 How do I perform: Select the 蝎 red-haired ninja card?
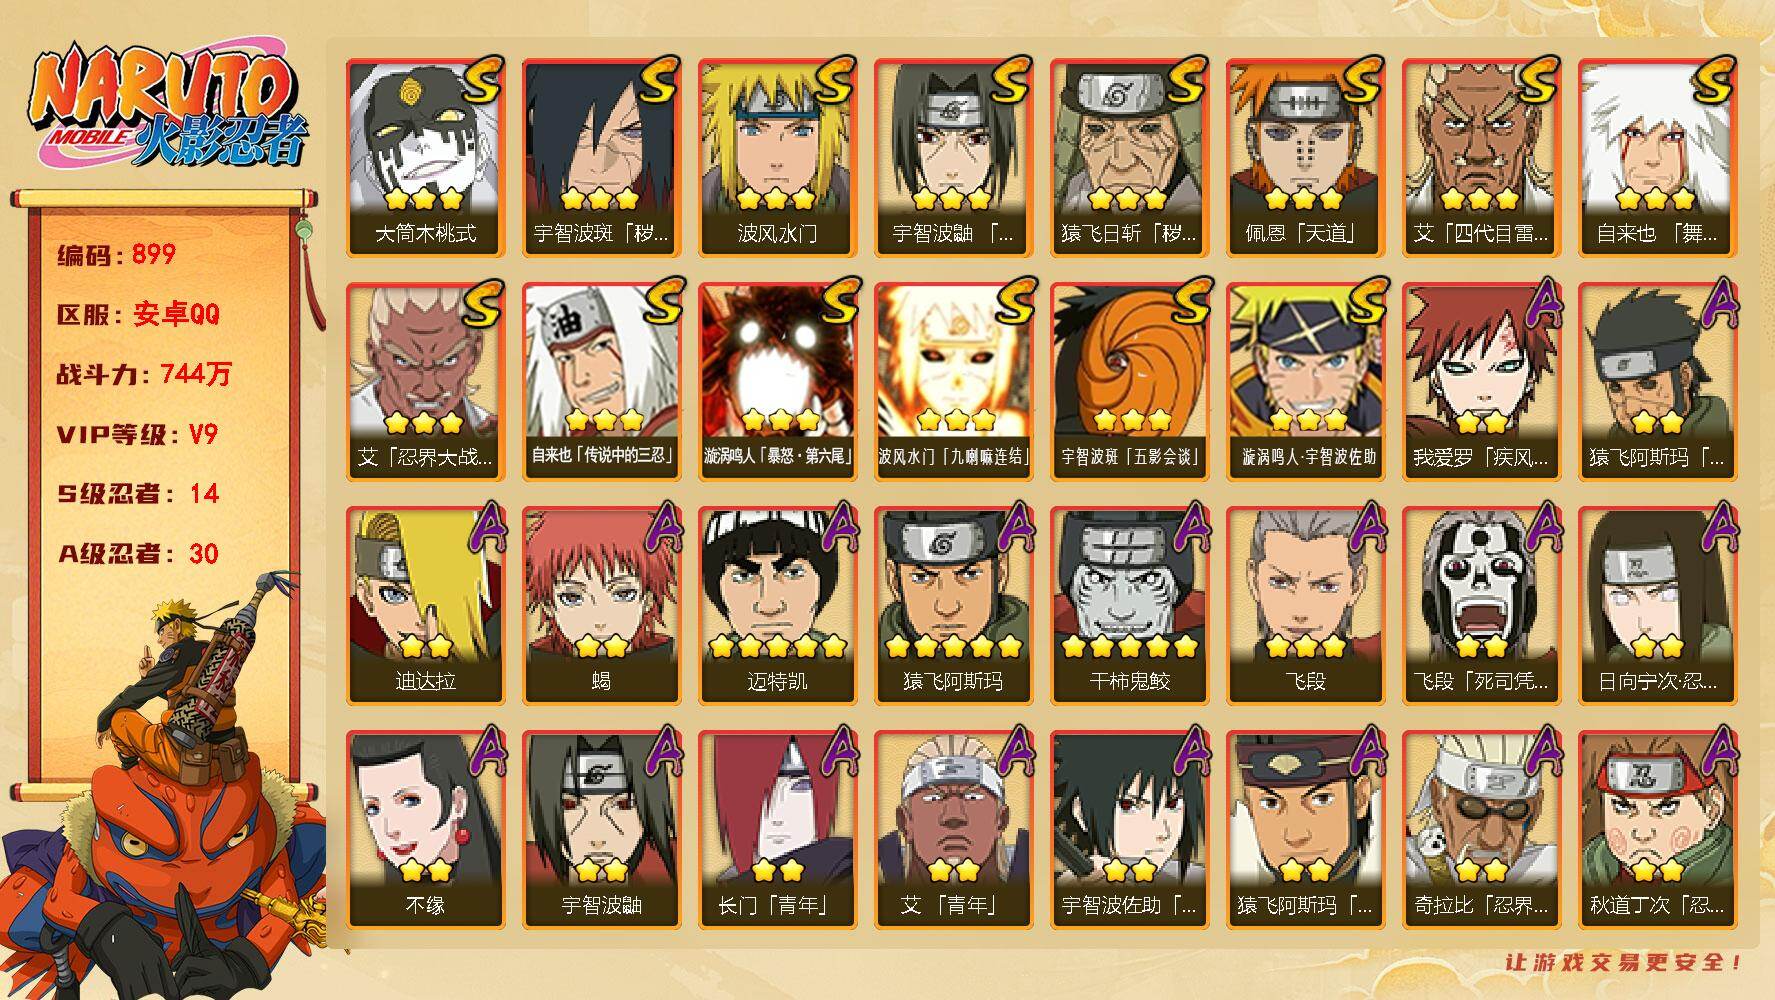(601, 606)
